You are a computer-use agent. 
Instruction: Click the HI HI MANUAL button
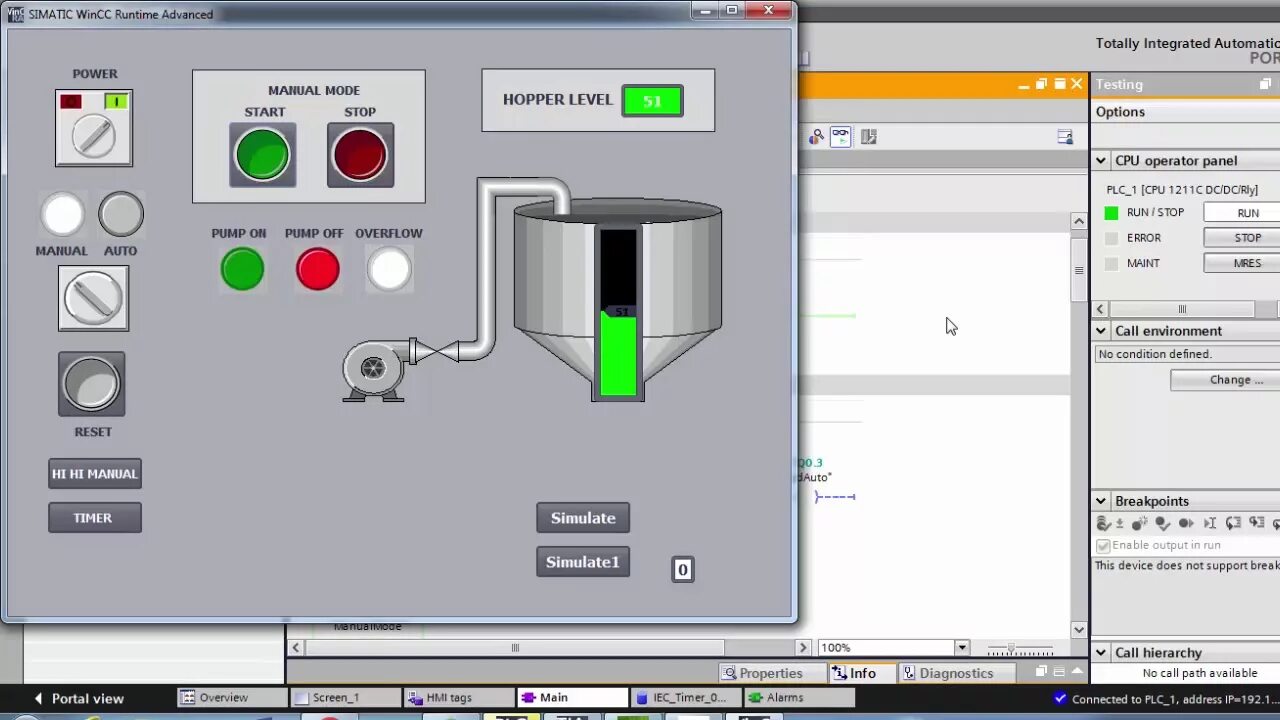click(x=95, y=474)
